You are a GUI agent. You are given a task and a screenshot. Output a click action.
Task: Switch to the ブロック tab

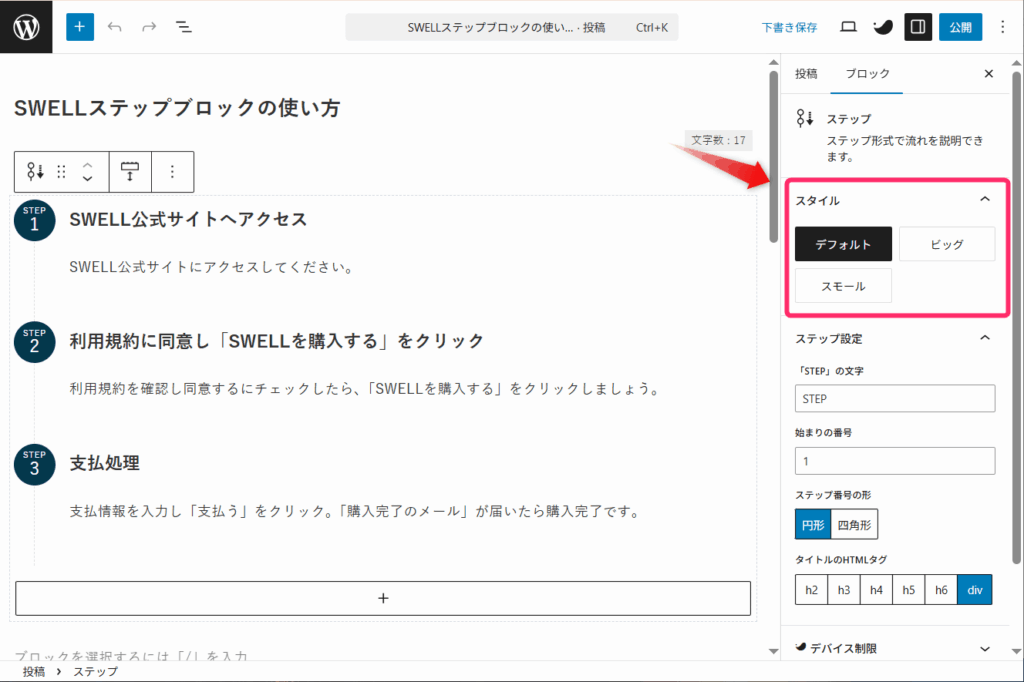[867, 74]
